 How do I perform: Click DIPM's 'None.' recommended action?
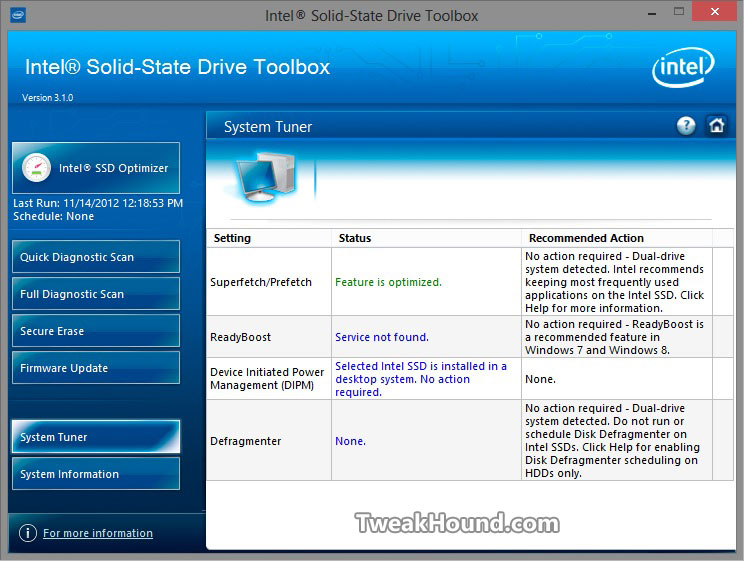(540, 379)
